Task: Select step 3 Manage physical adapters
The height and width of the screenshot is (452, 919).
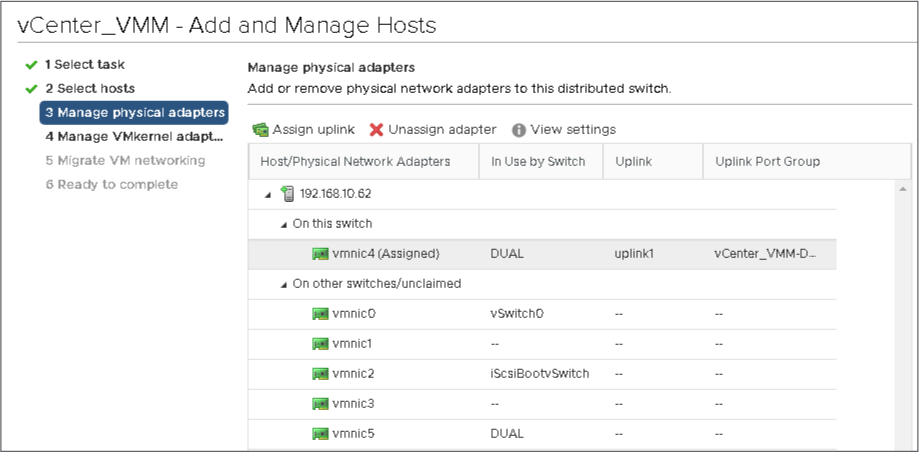Action: [x=134, y=113]
